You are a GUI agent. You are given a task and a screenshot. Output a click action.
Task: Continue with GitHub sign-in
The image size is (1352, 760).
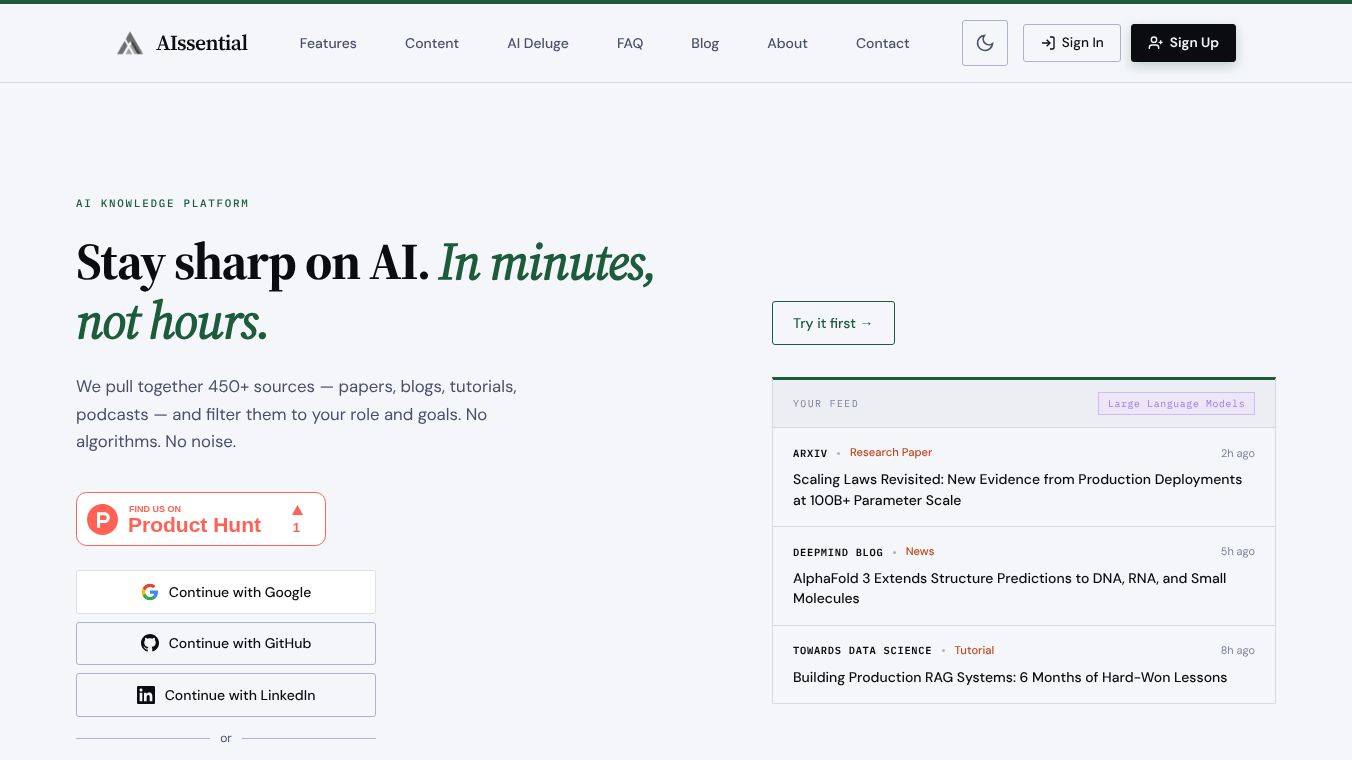coord(226,643)
